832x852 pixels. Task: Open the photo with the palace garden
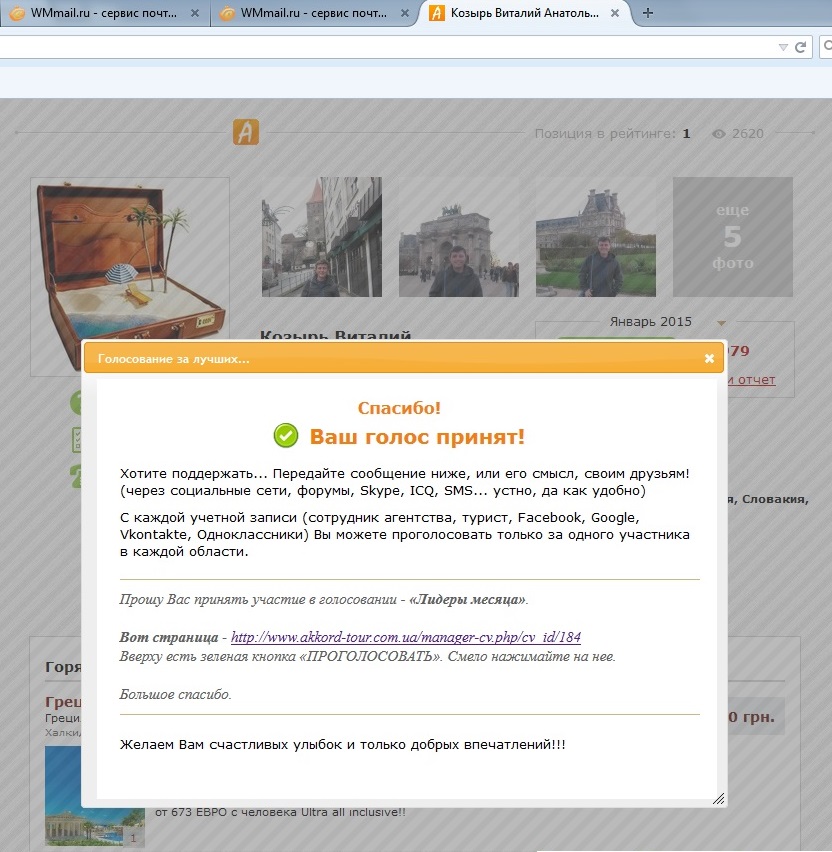pyautogui.click(x=596, y=237)
